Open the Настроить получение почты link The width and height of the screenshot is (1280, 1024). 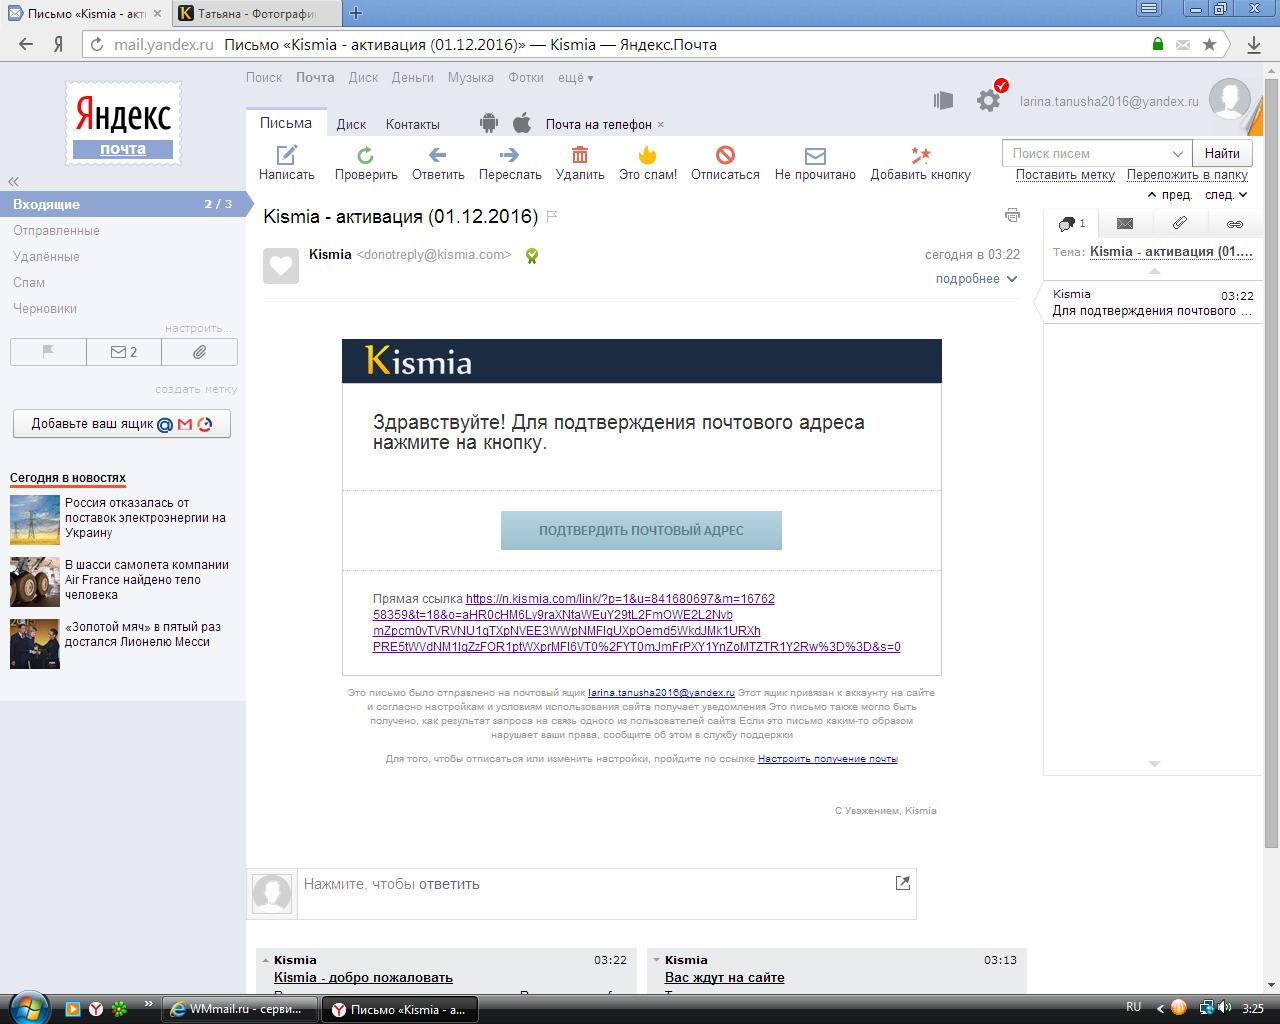[x=828, y=759]
